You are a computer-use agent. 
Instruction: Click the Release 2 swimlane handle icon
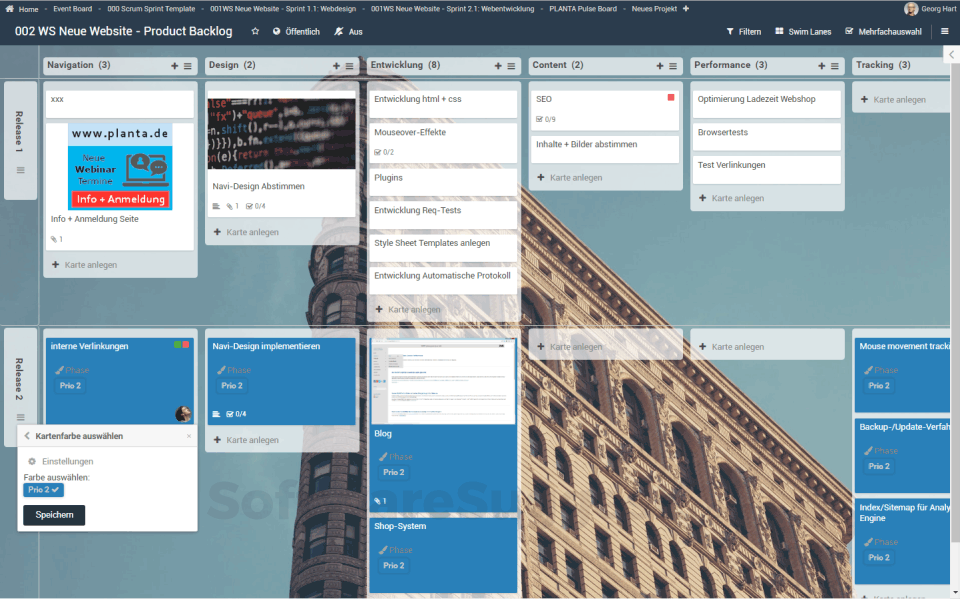click(x=21, y=417)
